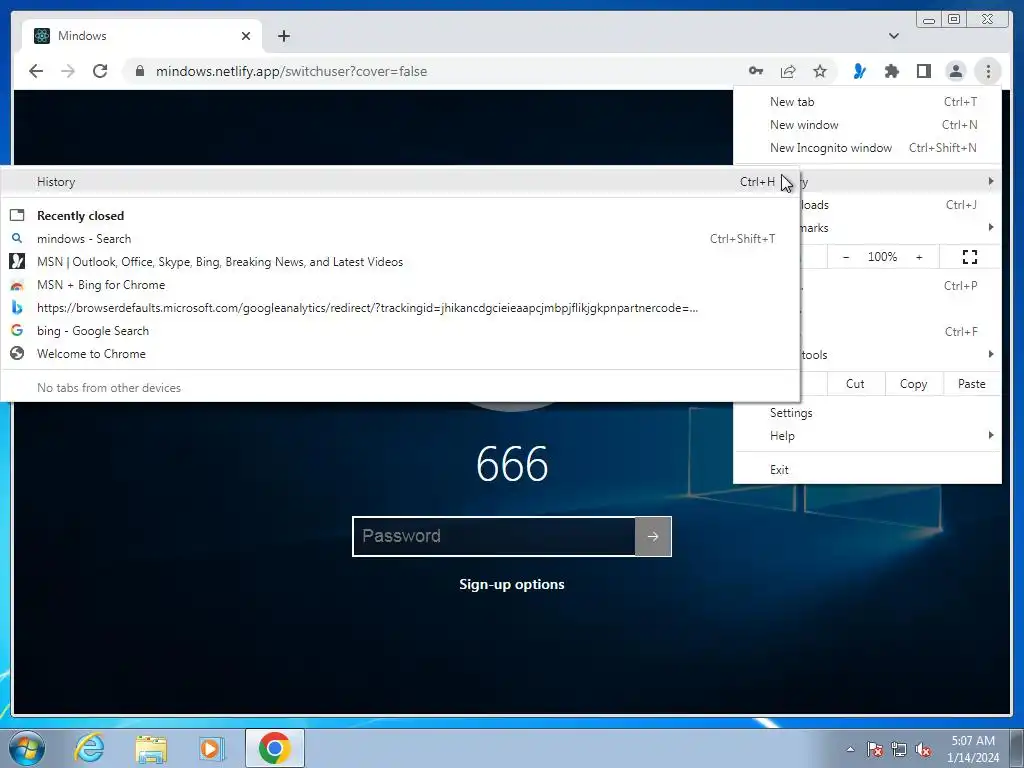
Task: Click the Chrome taskbar icon
Action: point(274,748)
